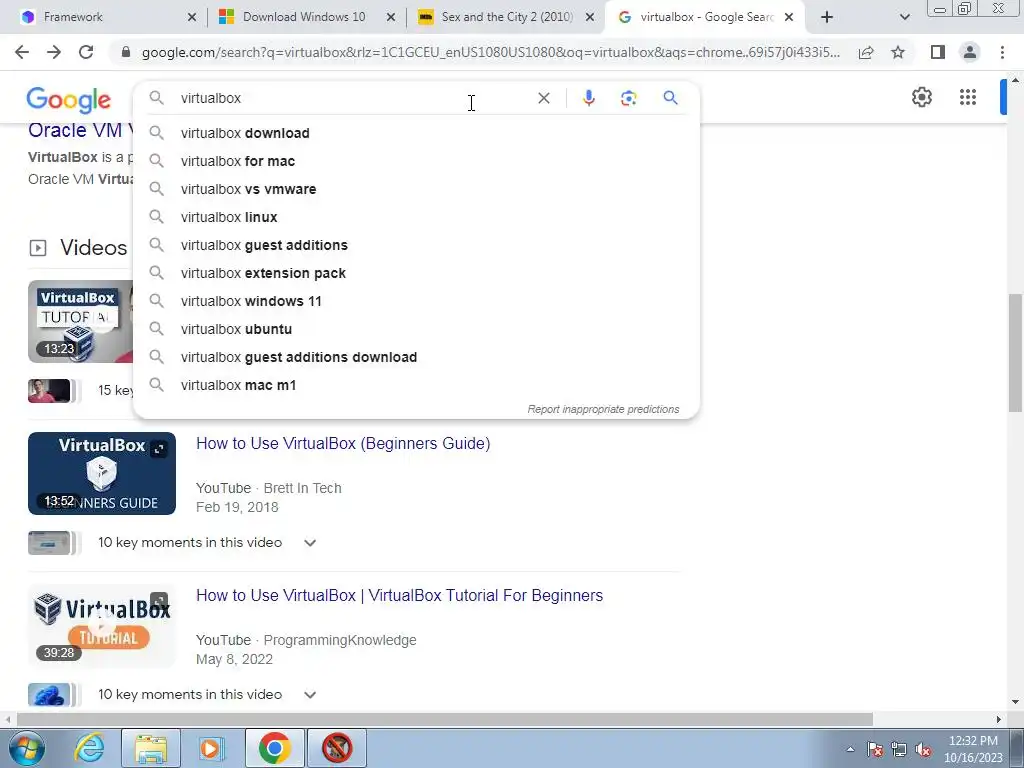
Task: Open the Google apps grid
Action: pos(968,97)
